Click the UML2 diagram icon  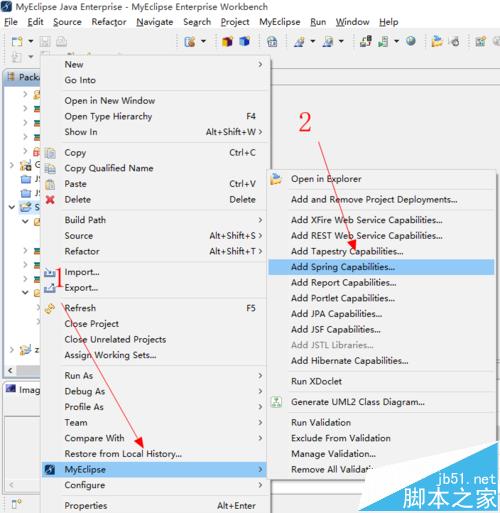[x=276, y=402]
